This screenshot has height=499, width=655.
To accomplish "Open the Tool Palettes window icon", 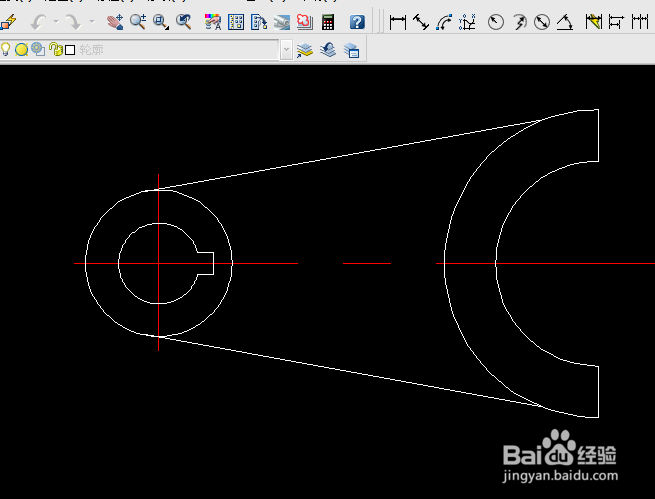I will point(259,22).
